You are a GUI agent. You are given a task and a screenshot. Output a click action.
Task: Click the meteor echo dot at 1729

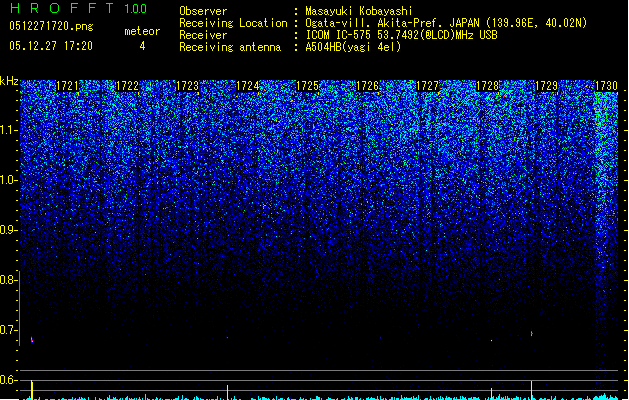click(x=532, y=333)
